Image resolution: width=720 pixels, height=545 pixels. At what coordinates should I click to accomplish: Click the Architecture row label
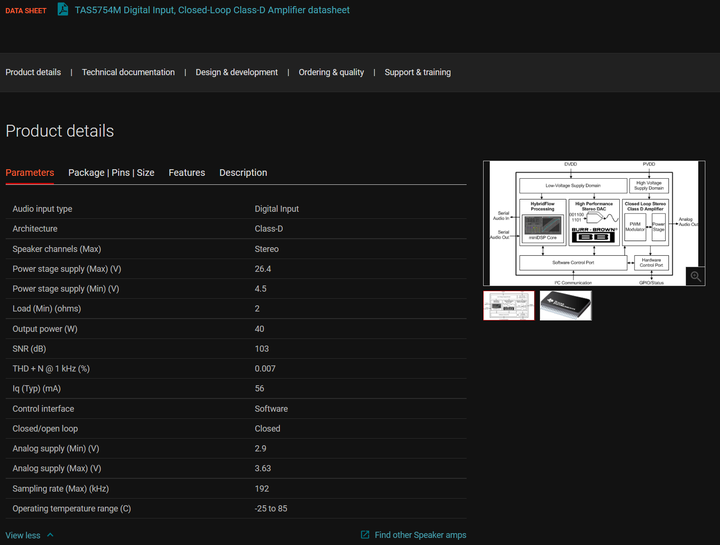point(35,229)
